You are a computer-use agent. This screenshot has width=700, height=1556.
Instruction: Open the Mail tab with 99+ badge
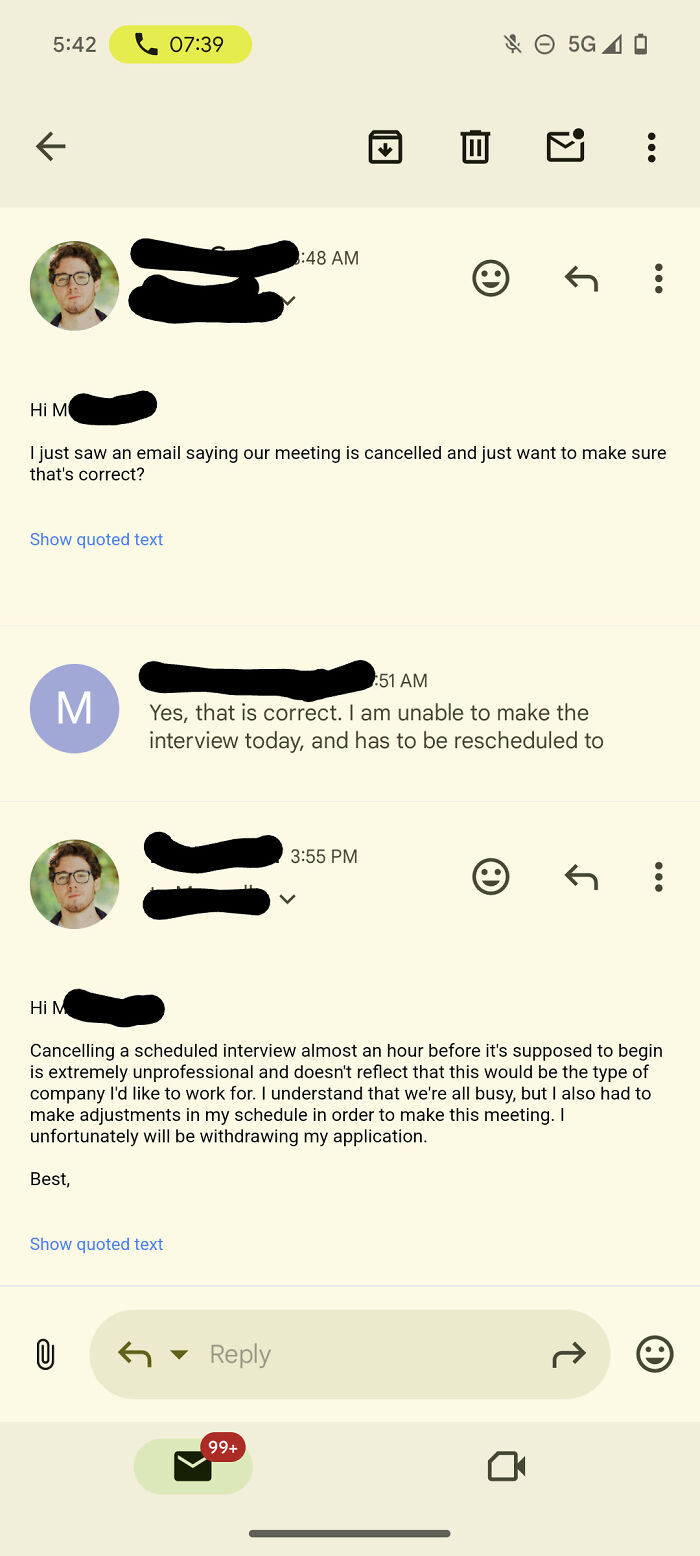193,1466
